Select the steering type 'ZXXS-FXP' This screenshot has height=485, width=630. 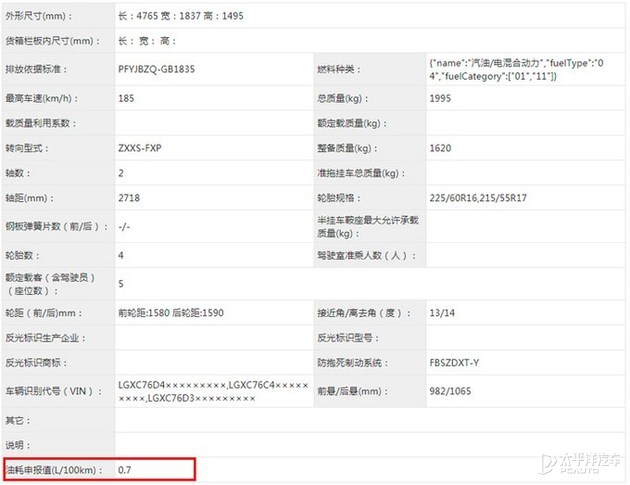tap(140, 148)
